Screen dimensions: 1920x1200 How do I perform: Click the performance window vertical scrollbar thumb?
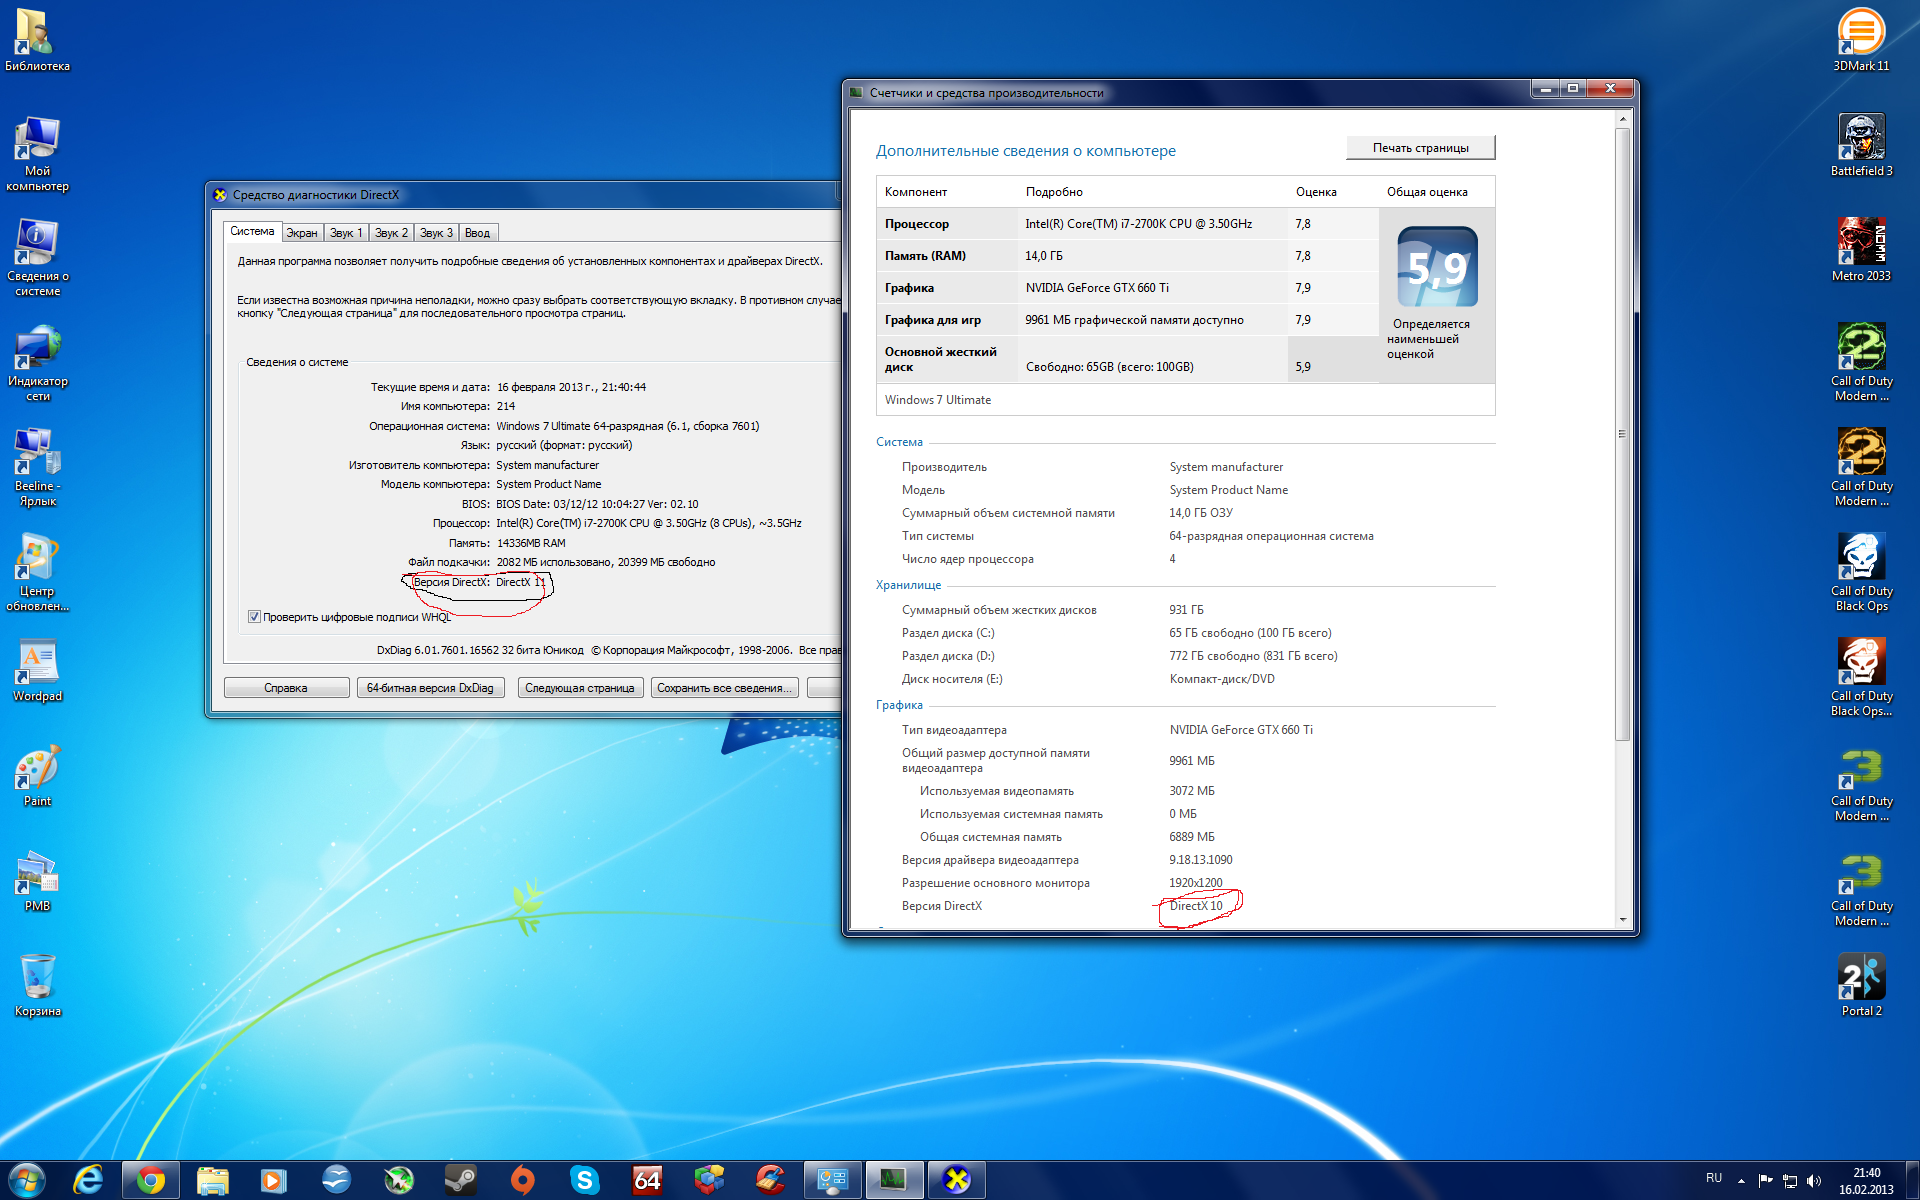pyautogui.click(x=1622, y=434)
